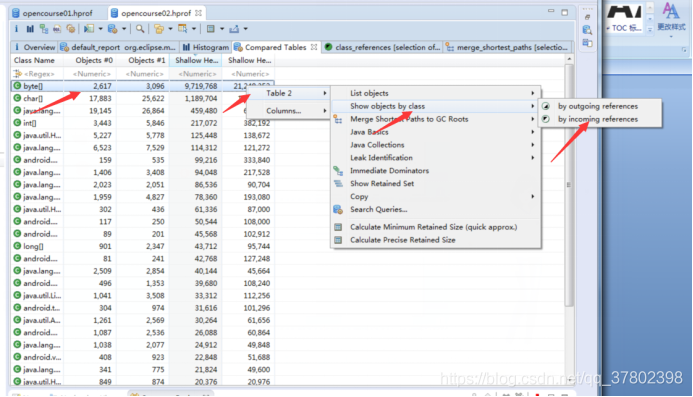693x397 pixels.
Task: Open the class_references tab
Action: (x=383, y=47)
